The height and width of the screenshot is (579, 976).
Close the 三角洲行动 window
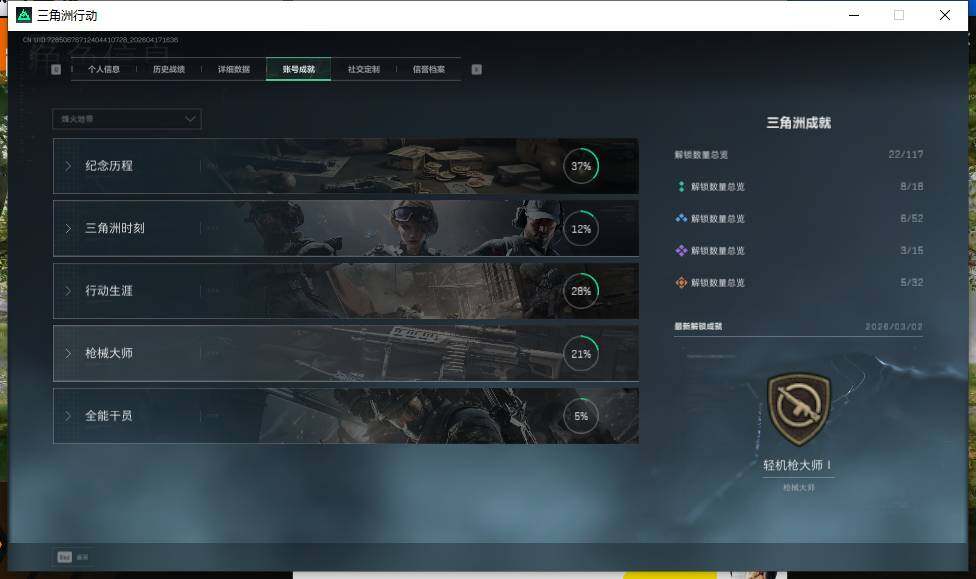click(x=944, y=15)
